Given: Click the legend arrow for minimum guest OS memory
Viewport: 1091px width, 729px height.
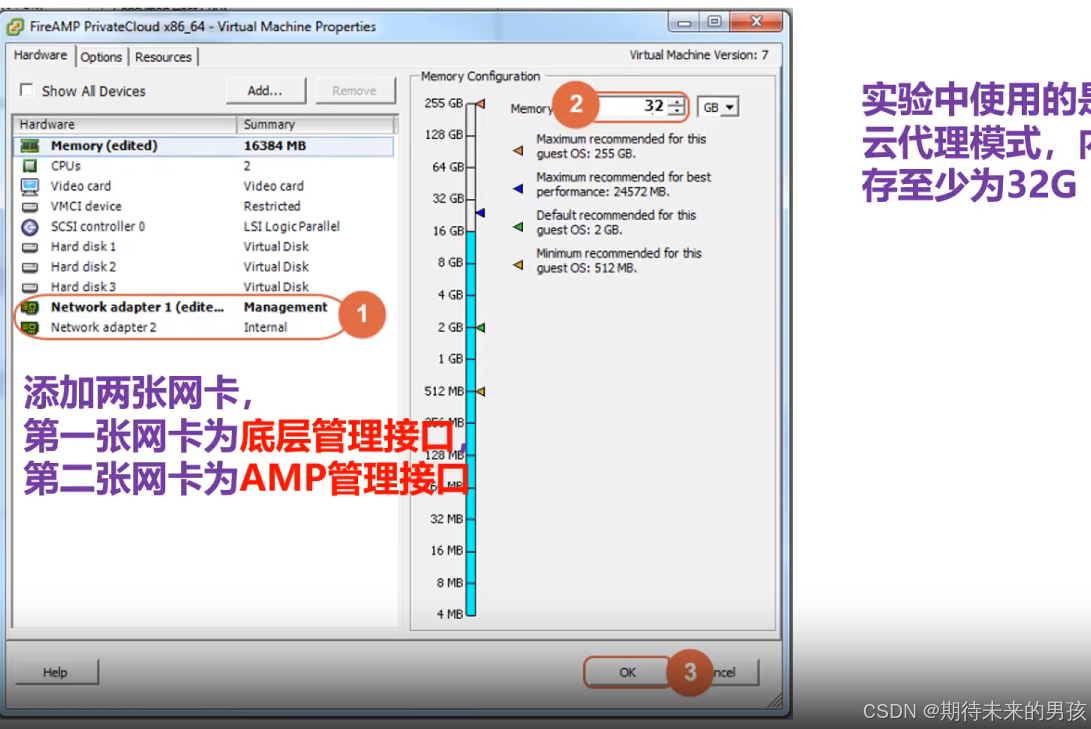Looking at the screenshot, I should [518, 264].
